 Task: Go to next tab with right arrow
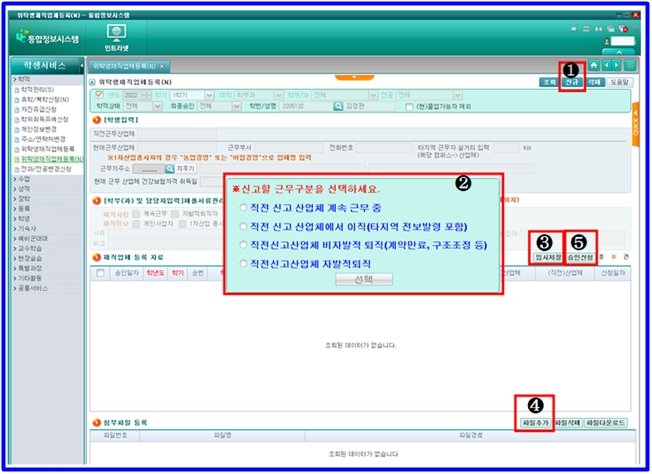pyautogui.click(x=616, y=65)
